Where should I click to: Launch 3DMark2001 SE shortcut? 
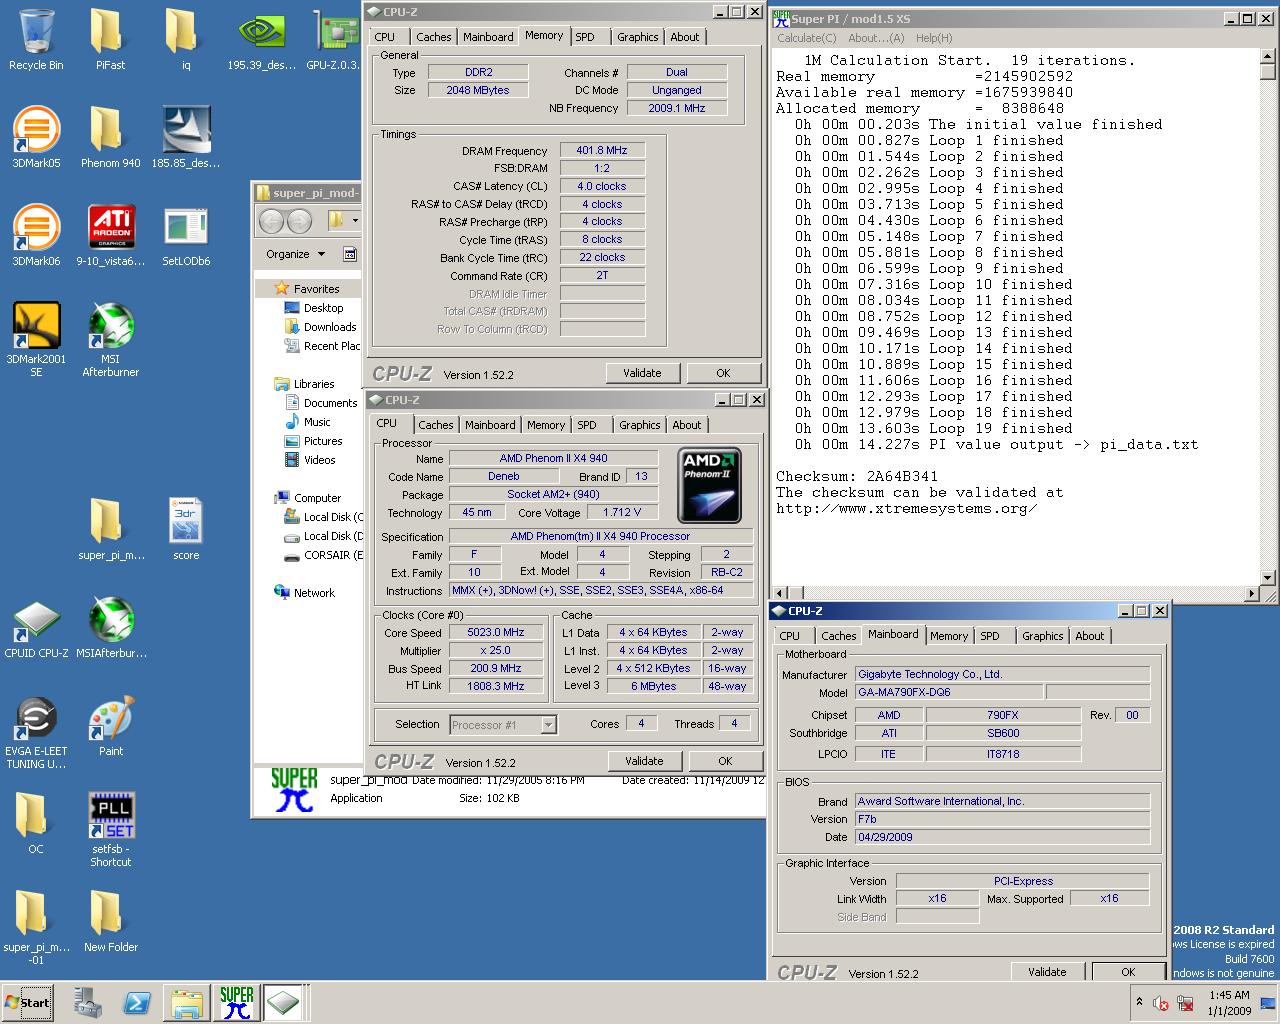pyautogui.click(x=36, y=340)
